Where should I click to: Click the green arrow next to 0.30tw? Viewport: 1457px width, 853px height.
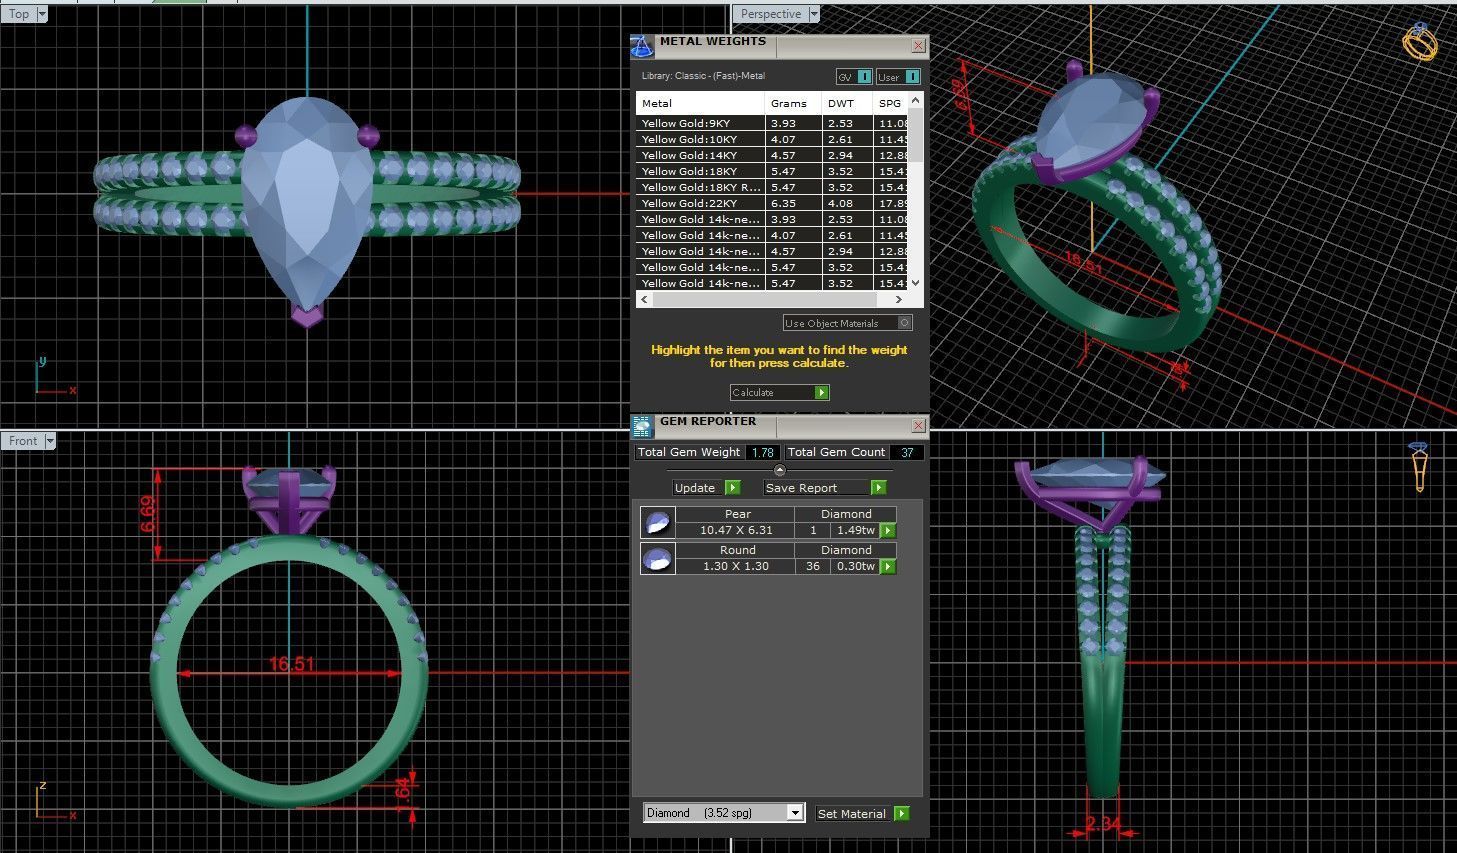[887, 567]
